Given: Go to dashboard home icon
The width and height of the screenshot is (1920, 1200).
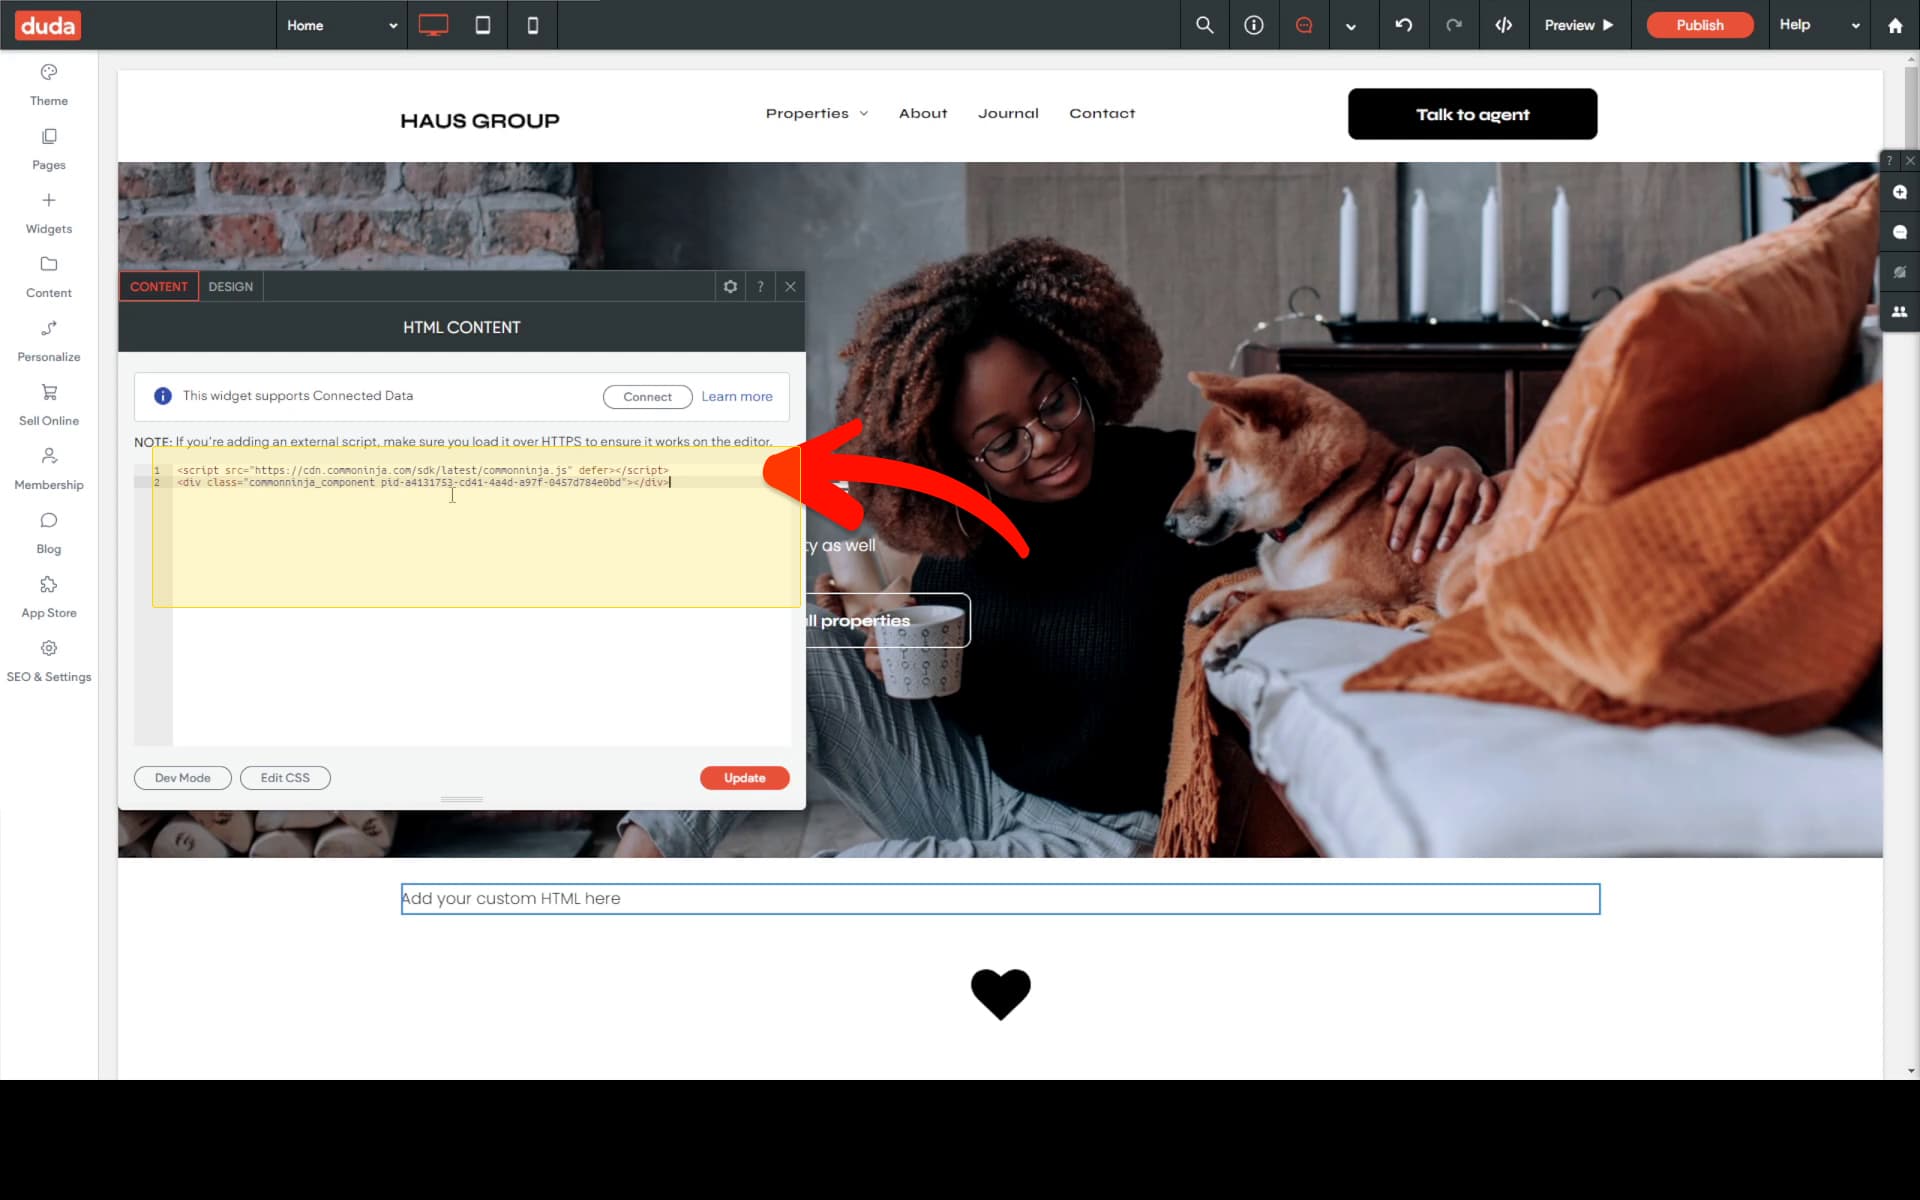Looking at the screenshot, I should click(1894, 25).
